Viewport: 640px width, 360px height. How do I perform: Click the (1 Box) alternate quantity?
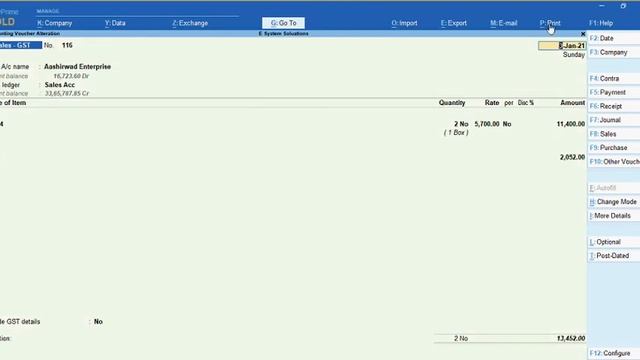coord(456,133)
